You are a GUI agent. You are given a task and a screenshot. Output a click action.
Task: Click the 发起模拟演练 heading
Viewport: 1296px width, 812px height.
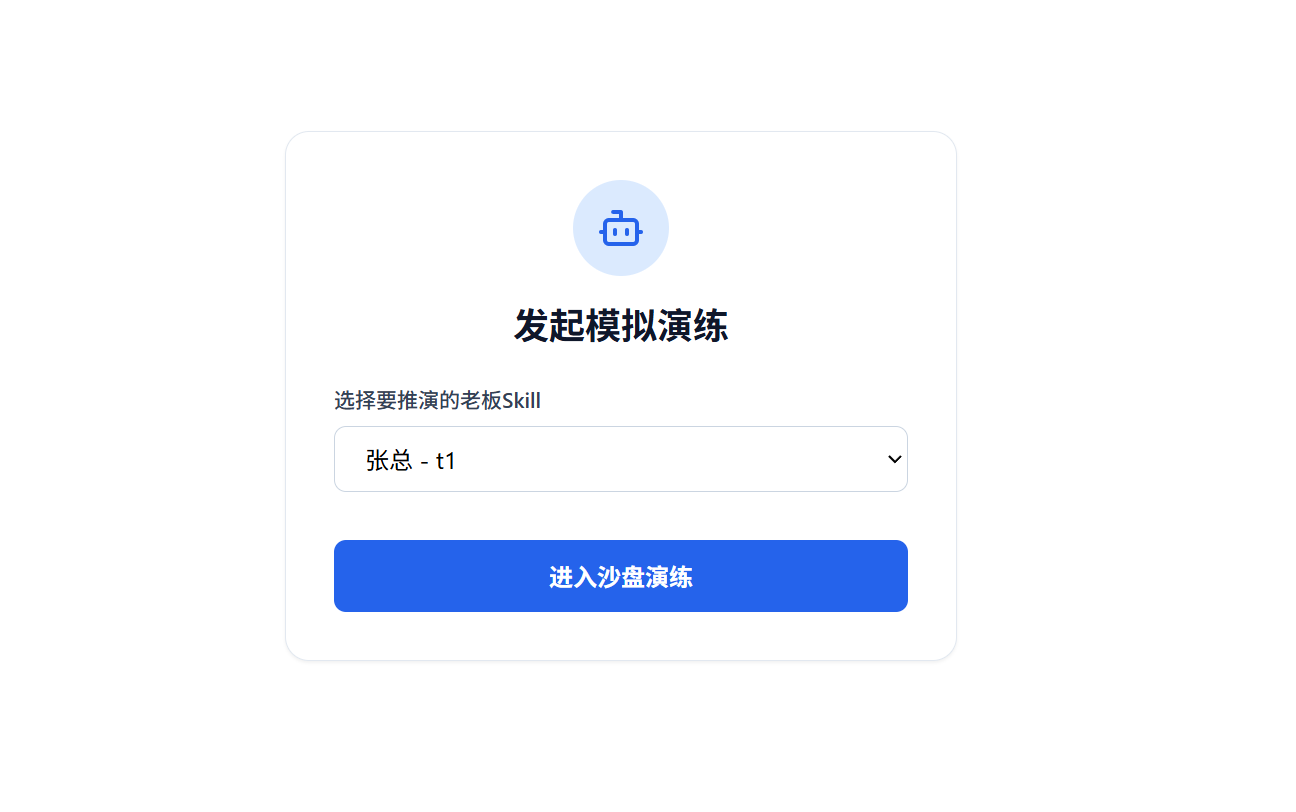coord(621,326)
